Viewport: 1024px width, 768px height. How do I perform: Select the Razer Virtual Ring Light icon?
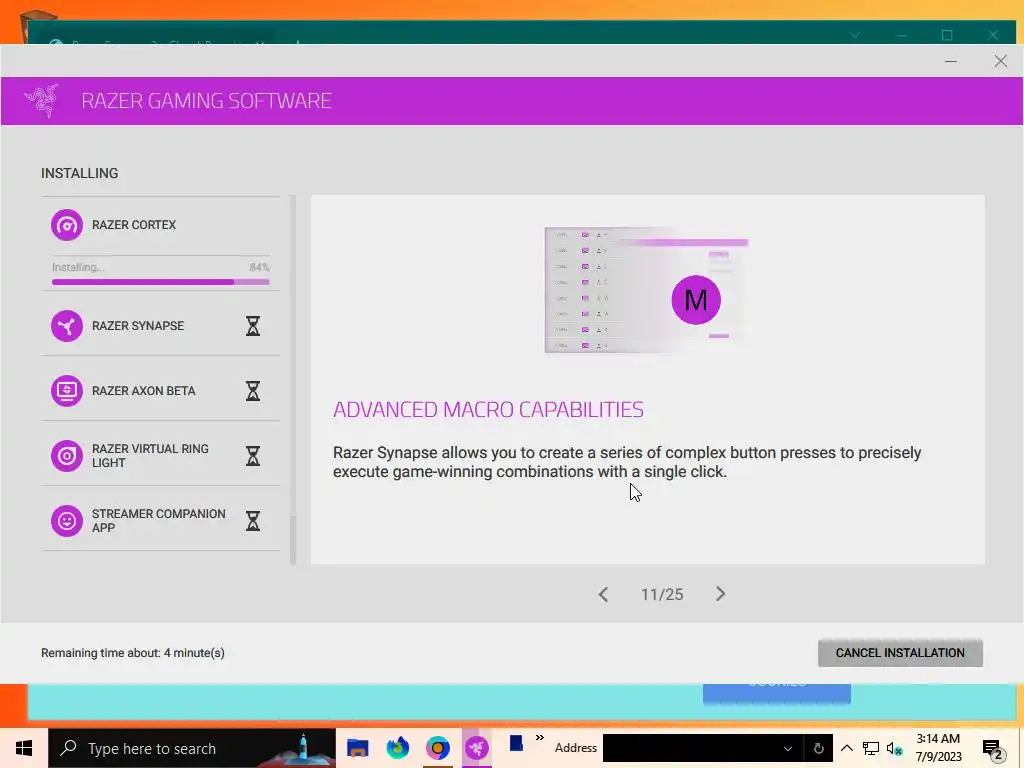click(x=67, y=455)
